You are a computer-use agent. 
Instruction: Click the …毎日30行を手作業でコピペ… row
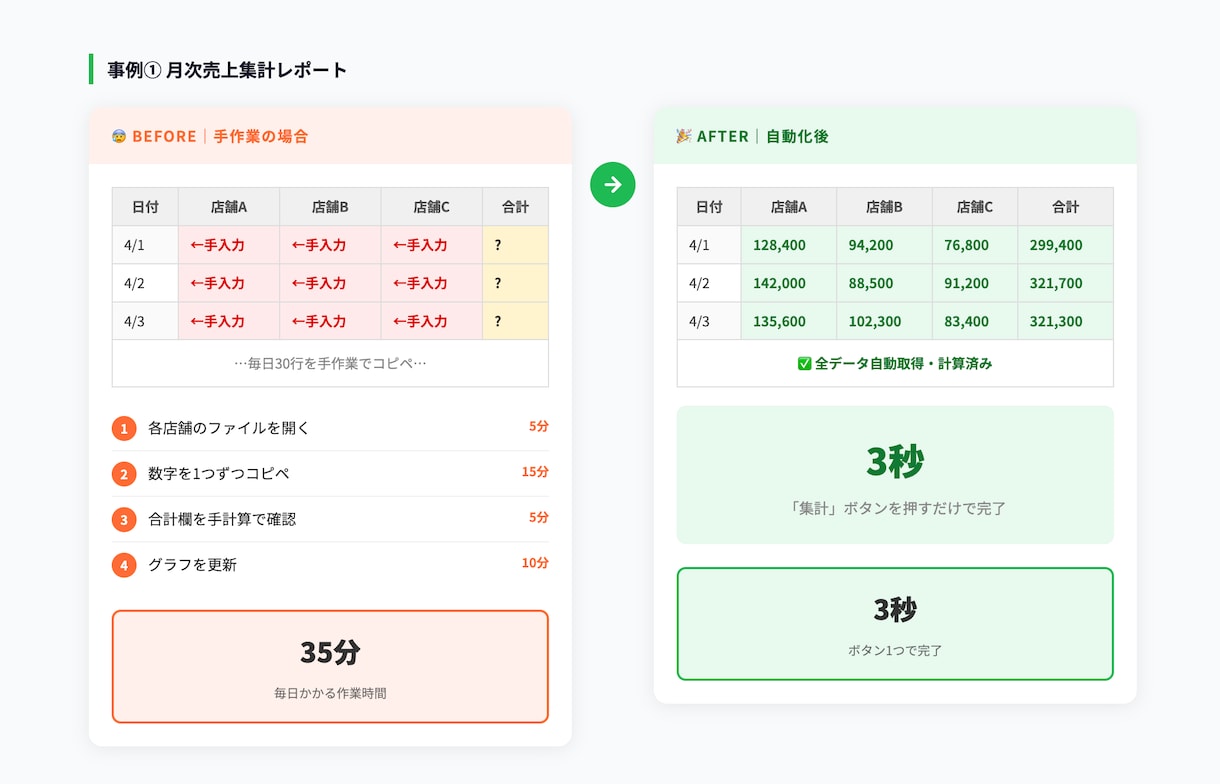(x=330, y=363)
